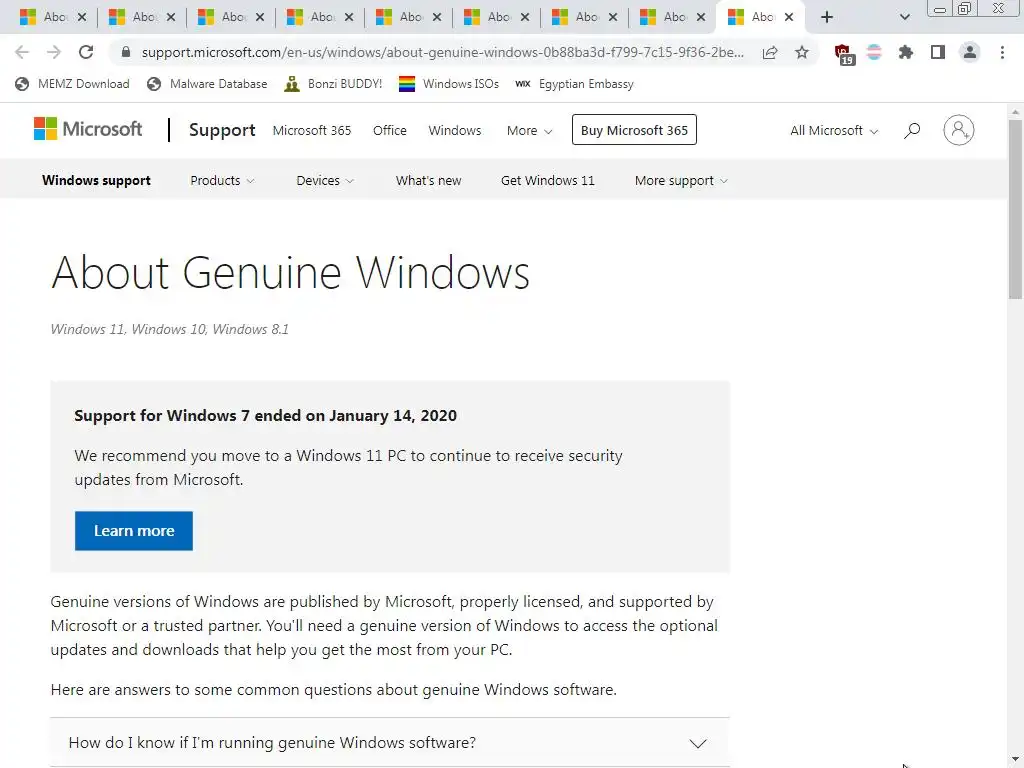Open What's new link
The width and height of the screenshot is (1024, 768).
(428, 180)
